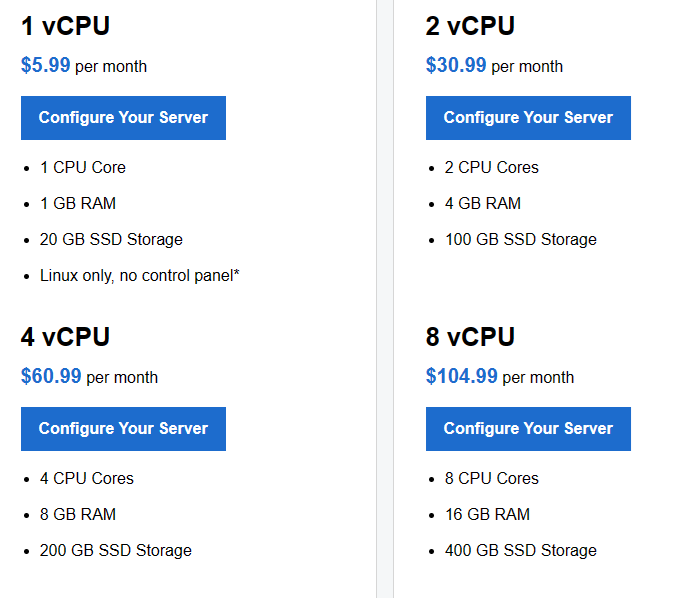681x598 pixels.
Task: Click Configure Your Server for 2 vCPU
Action: (x=528, y=118)
